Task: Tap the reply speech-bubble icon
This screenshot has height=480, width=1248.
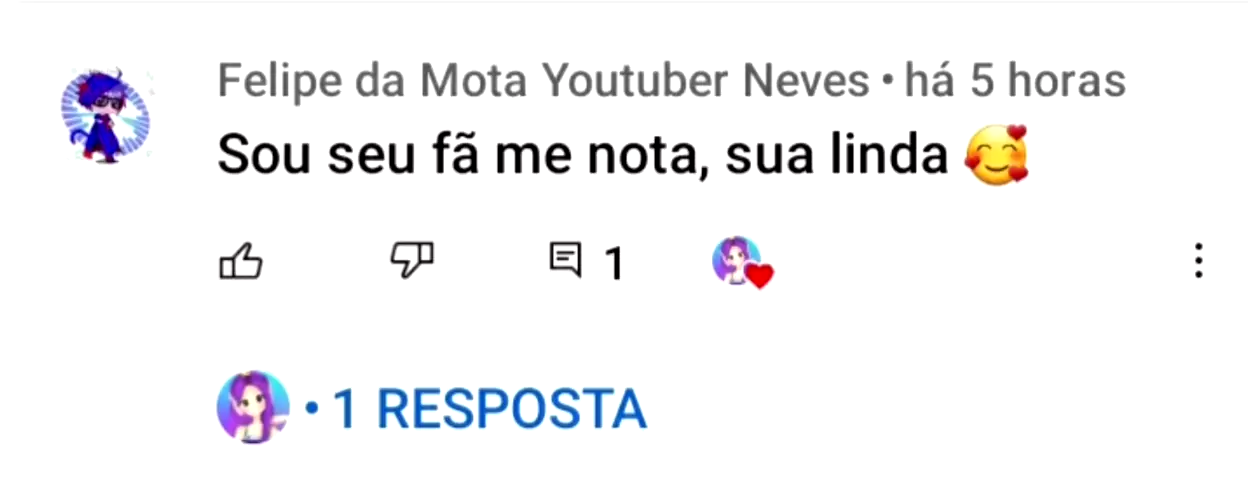Action: tap(565, 262)
